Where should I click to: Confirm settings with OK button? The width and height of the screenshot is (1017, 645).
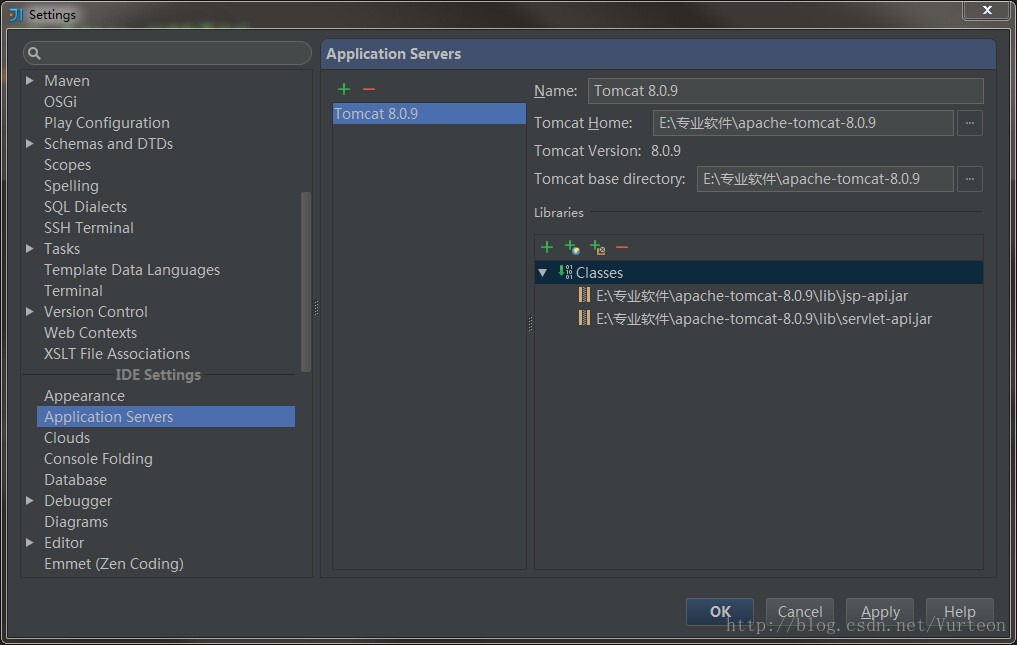click(720, 612)
